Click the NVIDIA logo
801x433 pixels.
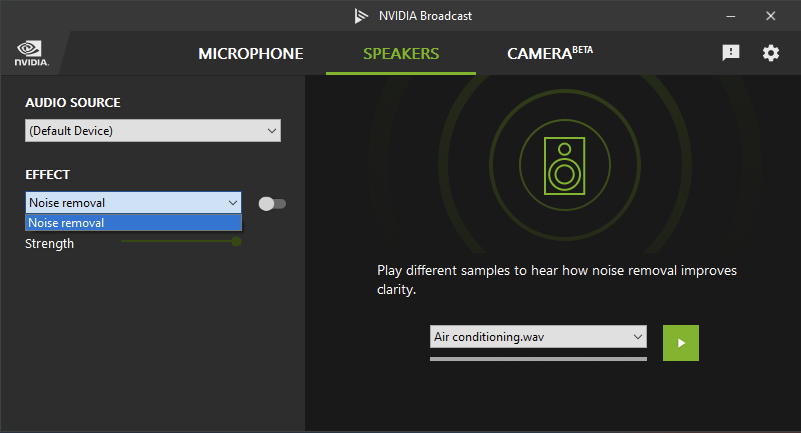pyautogui.click(x=31, y=54)
